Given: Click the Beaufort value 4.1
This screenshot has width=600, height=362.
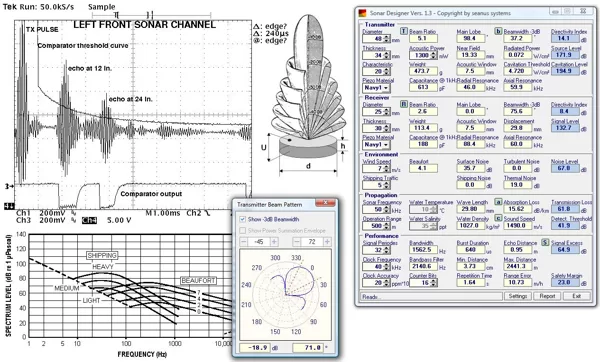Looking at the screenshot, I should pyautogui.click(x=423, y=168).
